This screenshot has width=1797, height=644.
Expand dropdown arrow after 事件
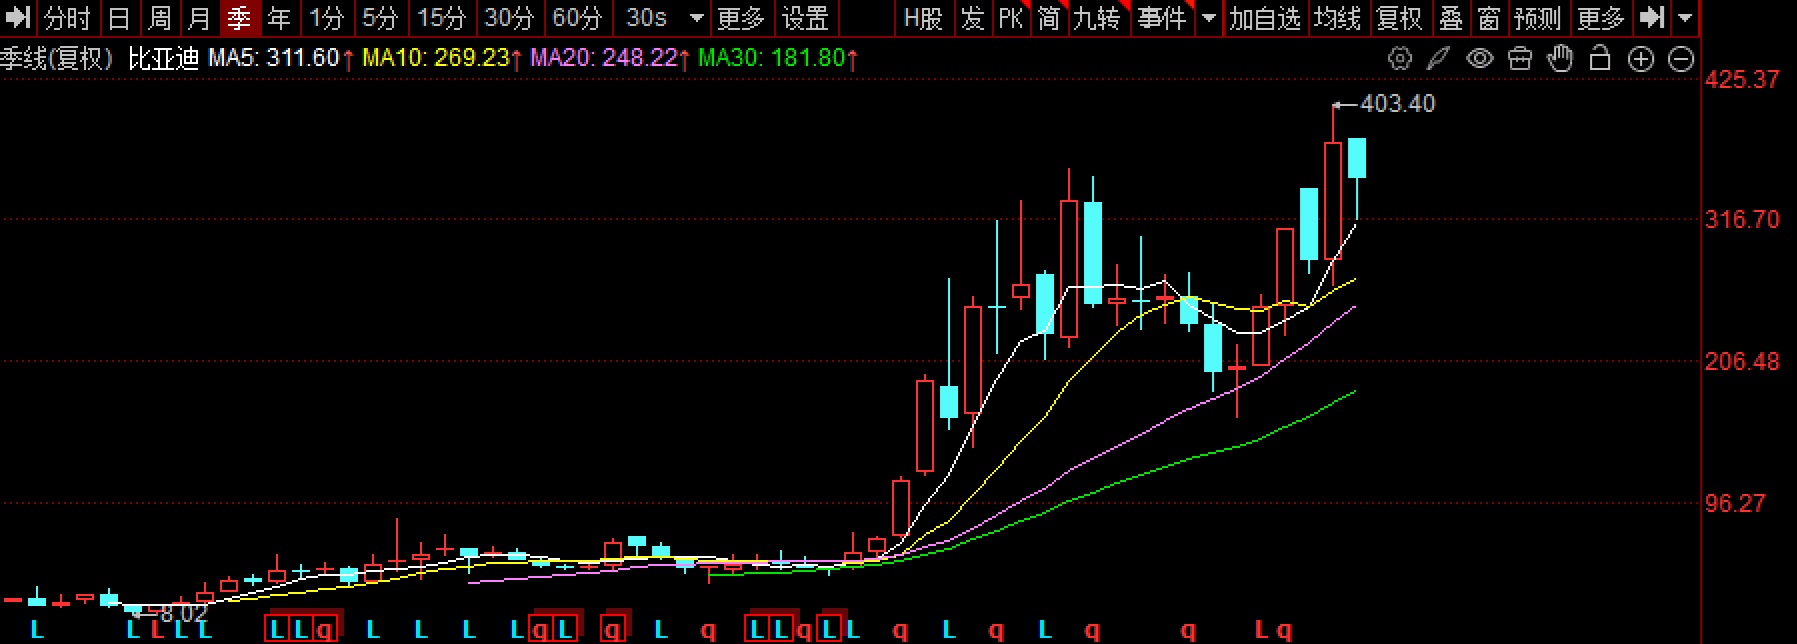1209,18
